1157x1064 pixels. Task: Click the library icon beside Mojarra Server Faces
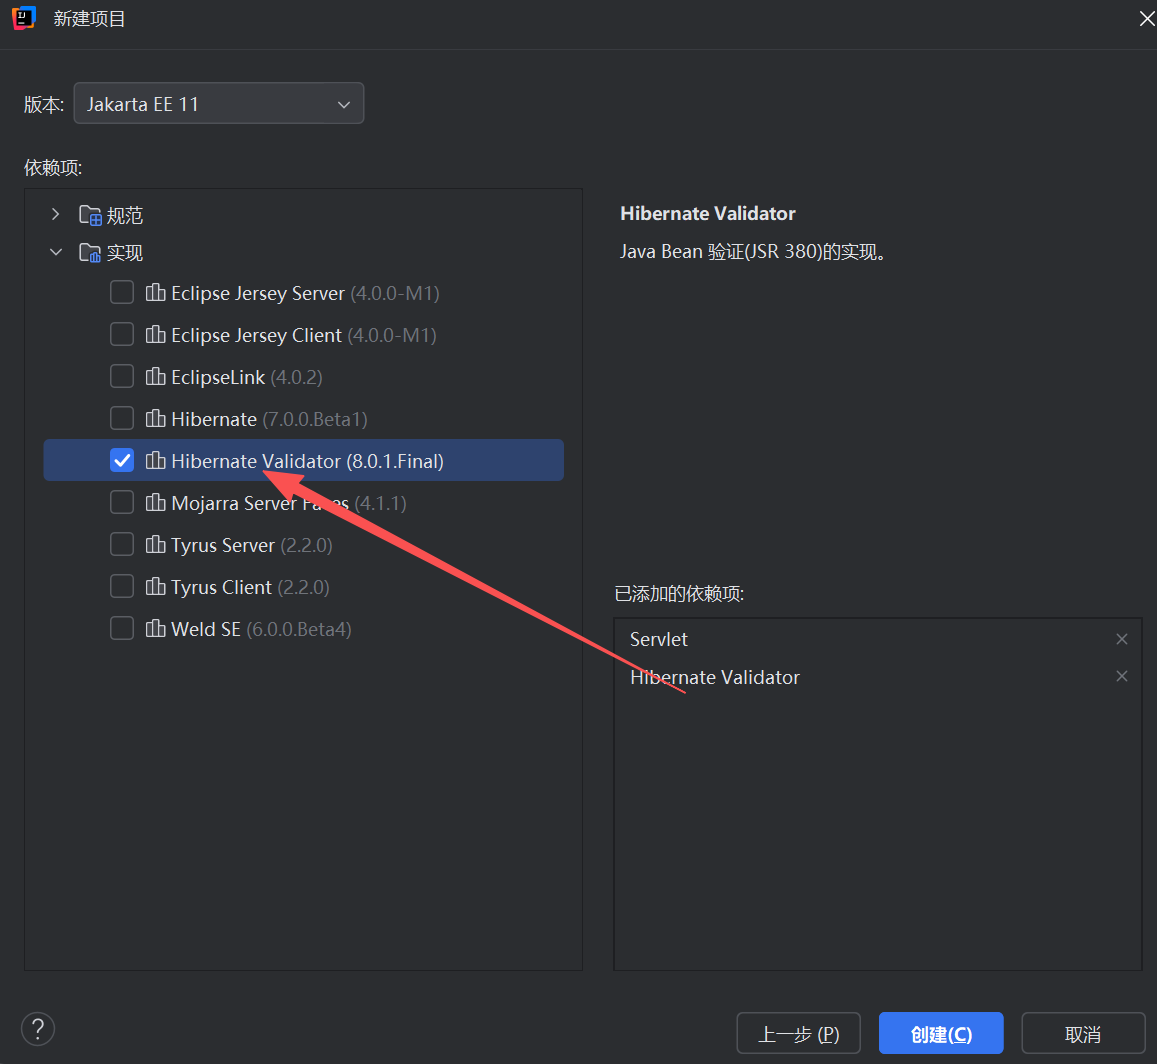(x=156, y=503)
